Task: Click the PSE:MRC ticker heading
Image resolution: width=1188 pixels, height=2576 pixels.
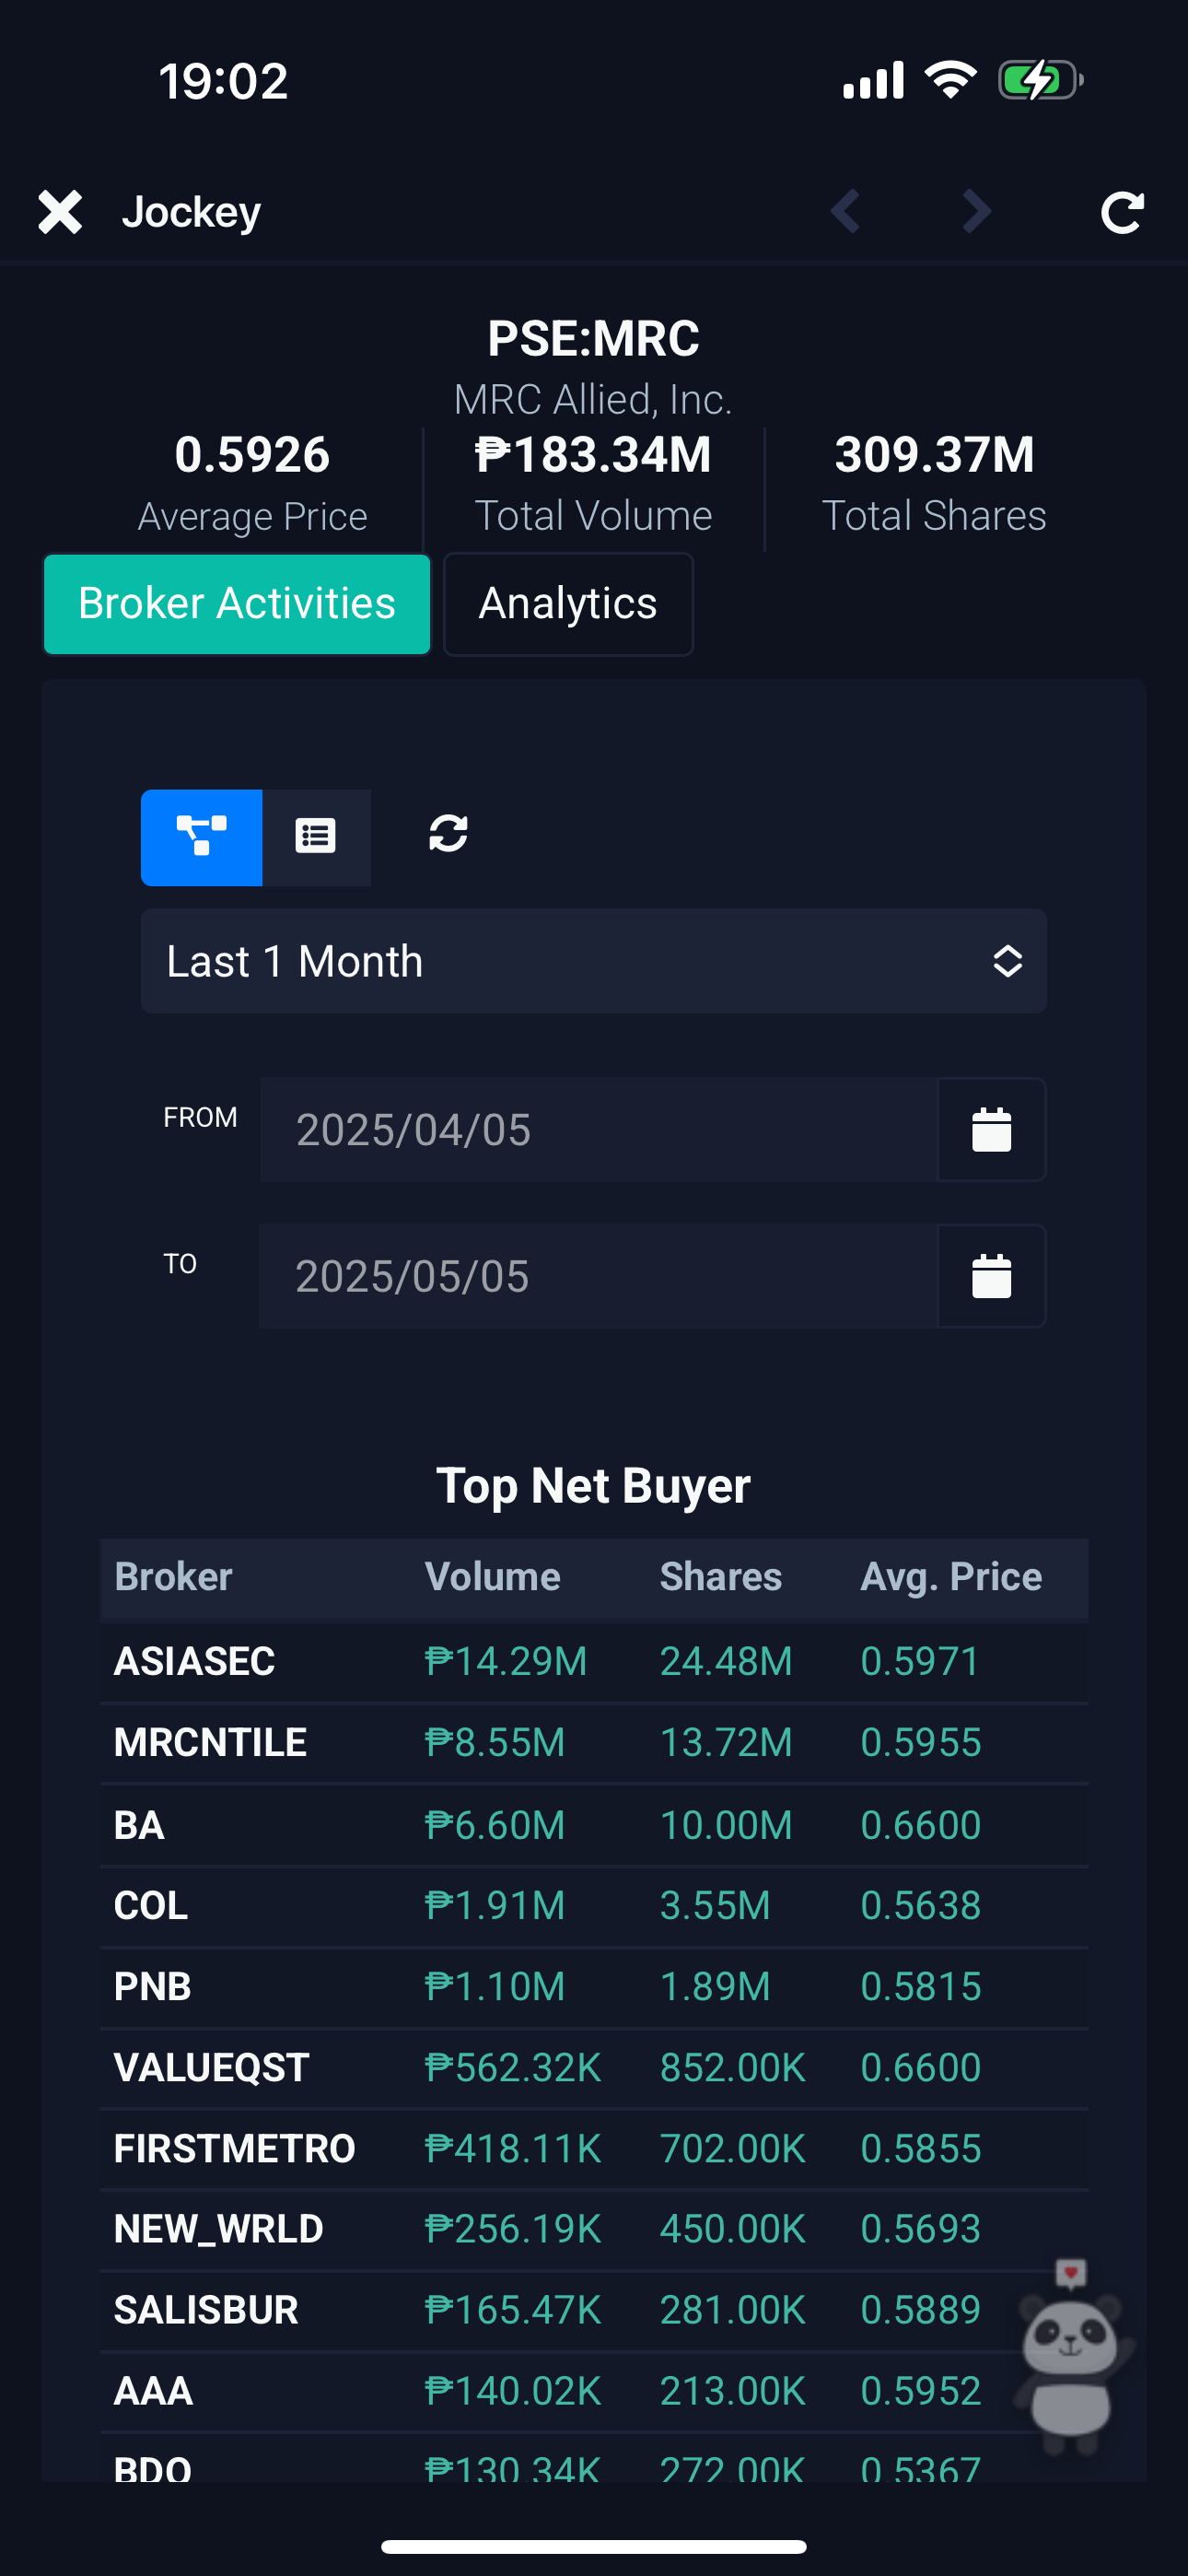Action: coord(593,338)
